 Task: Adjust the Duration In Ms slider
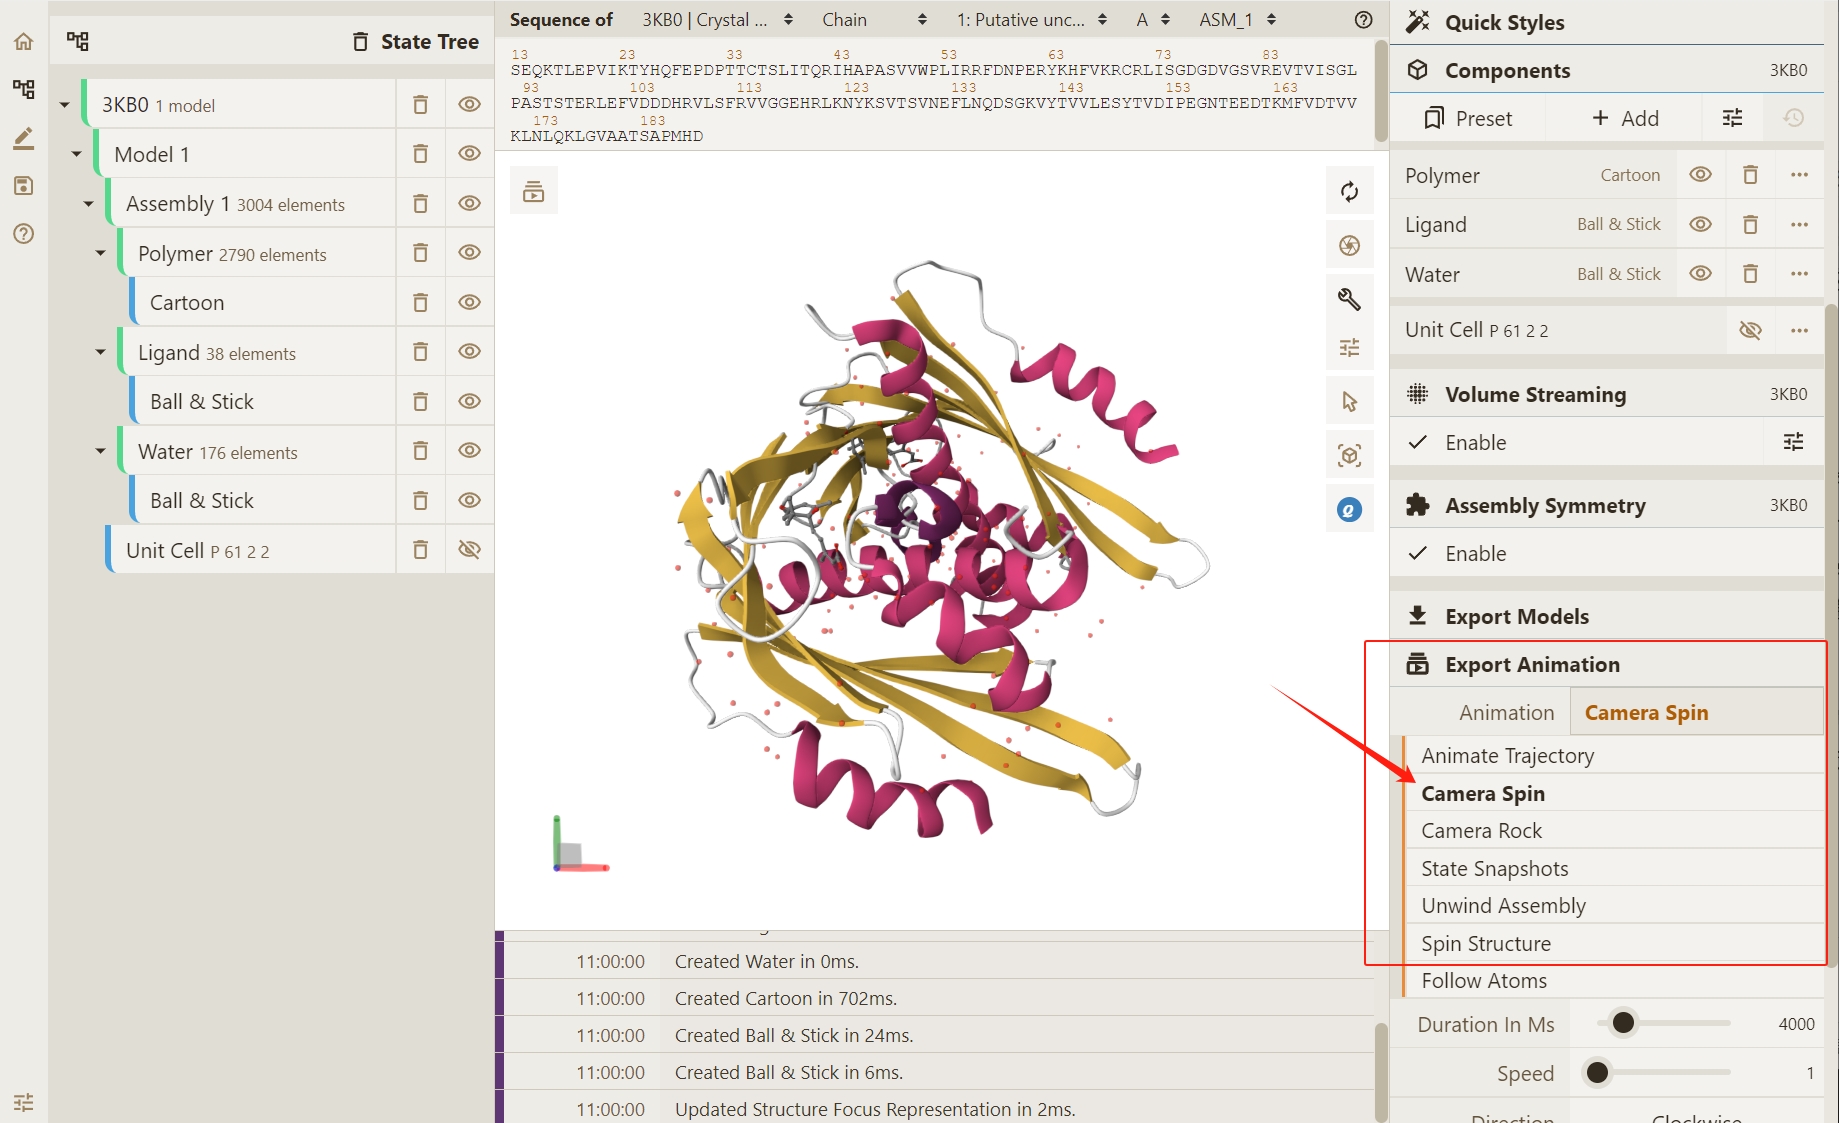point(1623,1023)
